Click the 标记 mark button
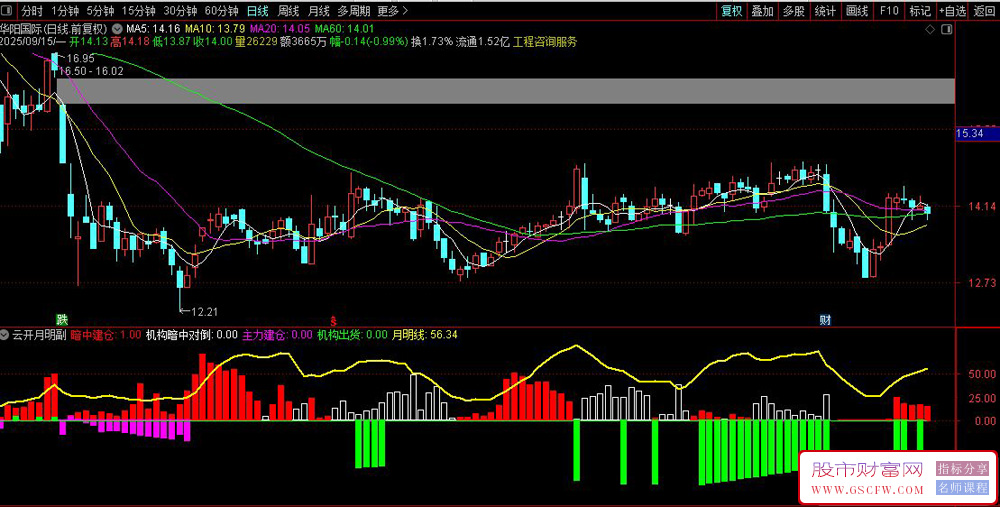The image size is (1000, 507). click(x=920, y=11)
